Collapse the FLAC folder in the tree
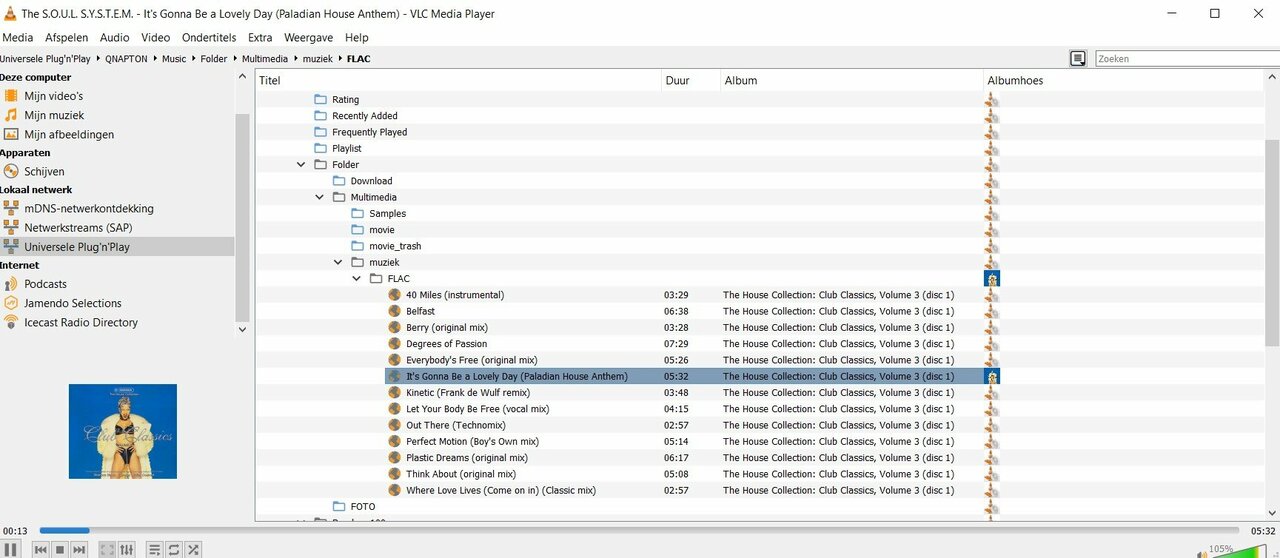Image resolution: width=1280 pixels, height=558 pixels. coord(357,279)
